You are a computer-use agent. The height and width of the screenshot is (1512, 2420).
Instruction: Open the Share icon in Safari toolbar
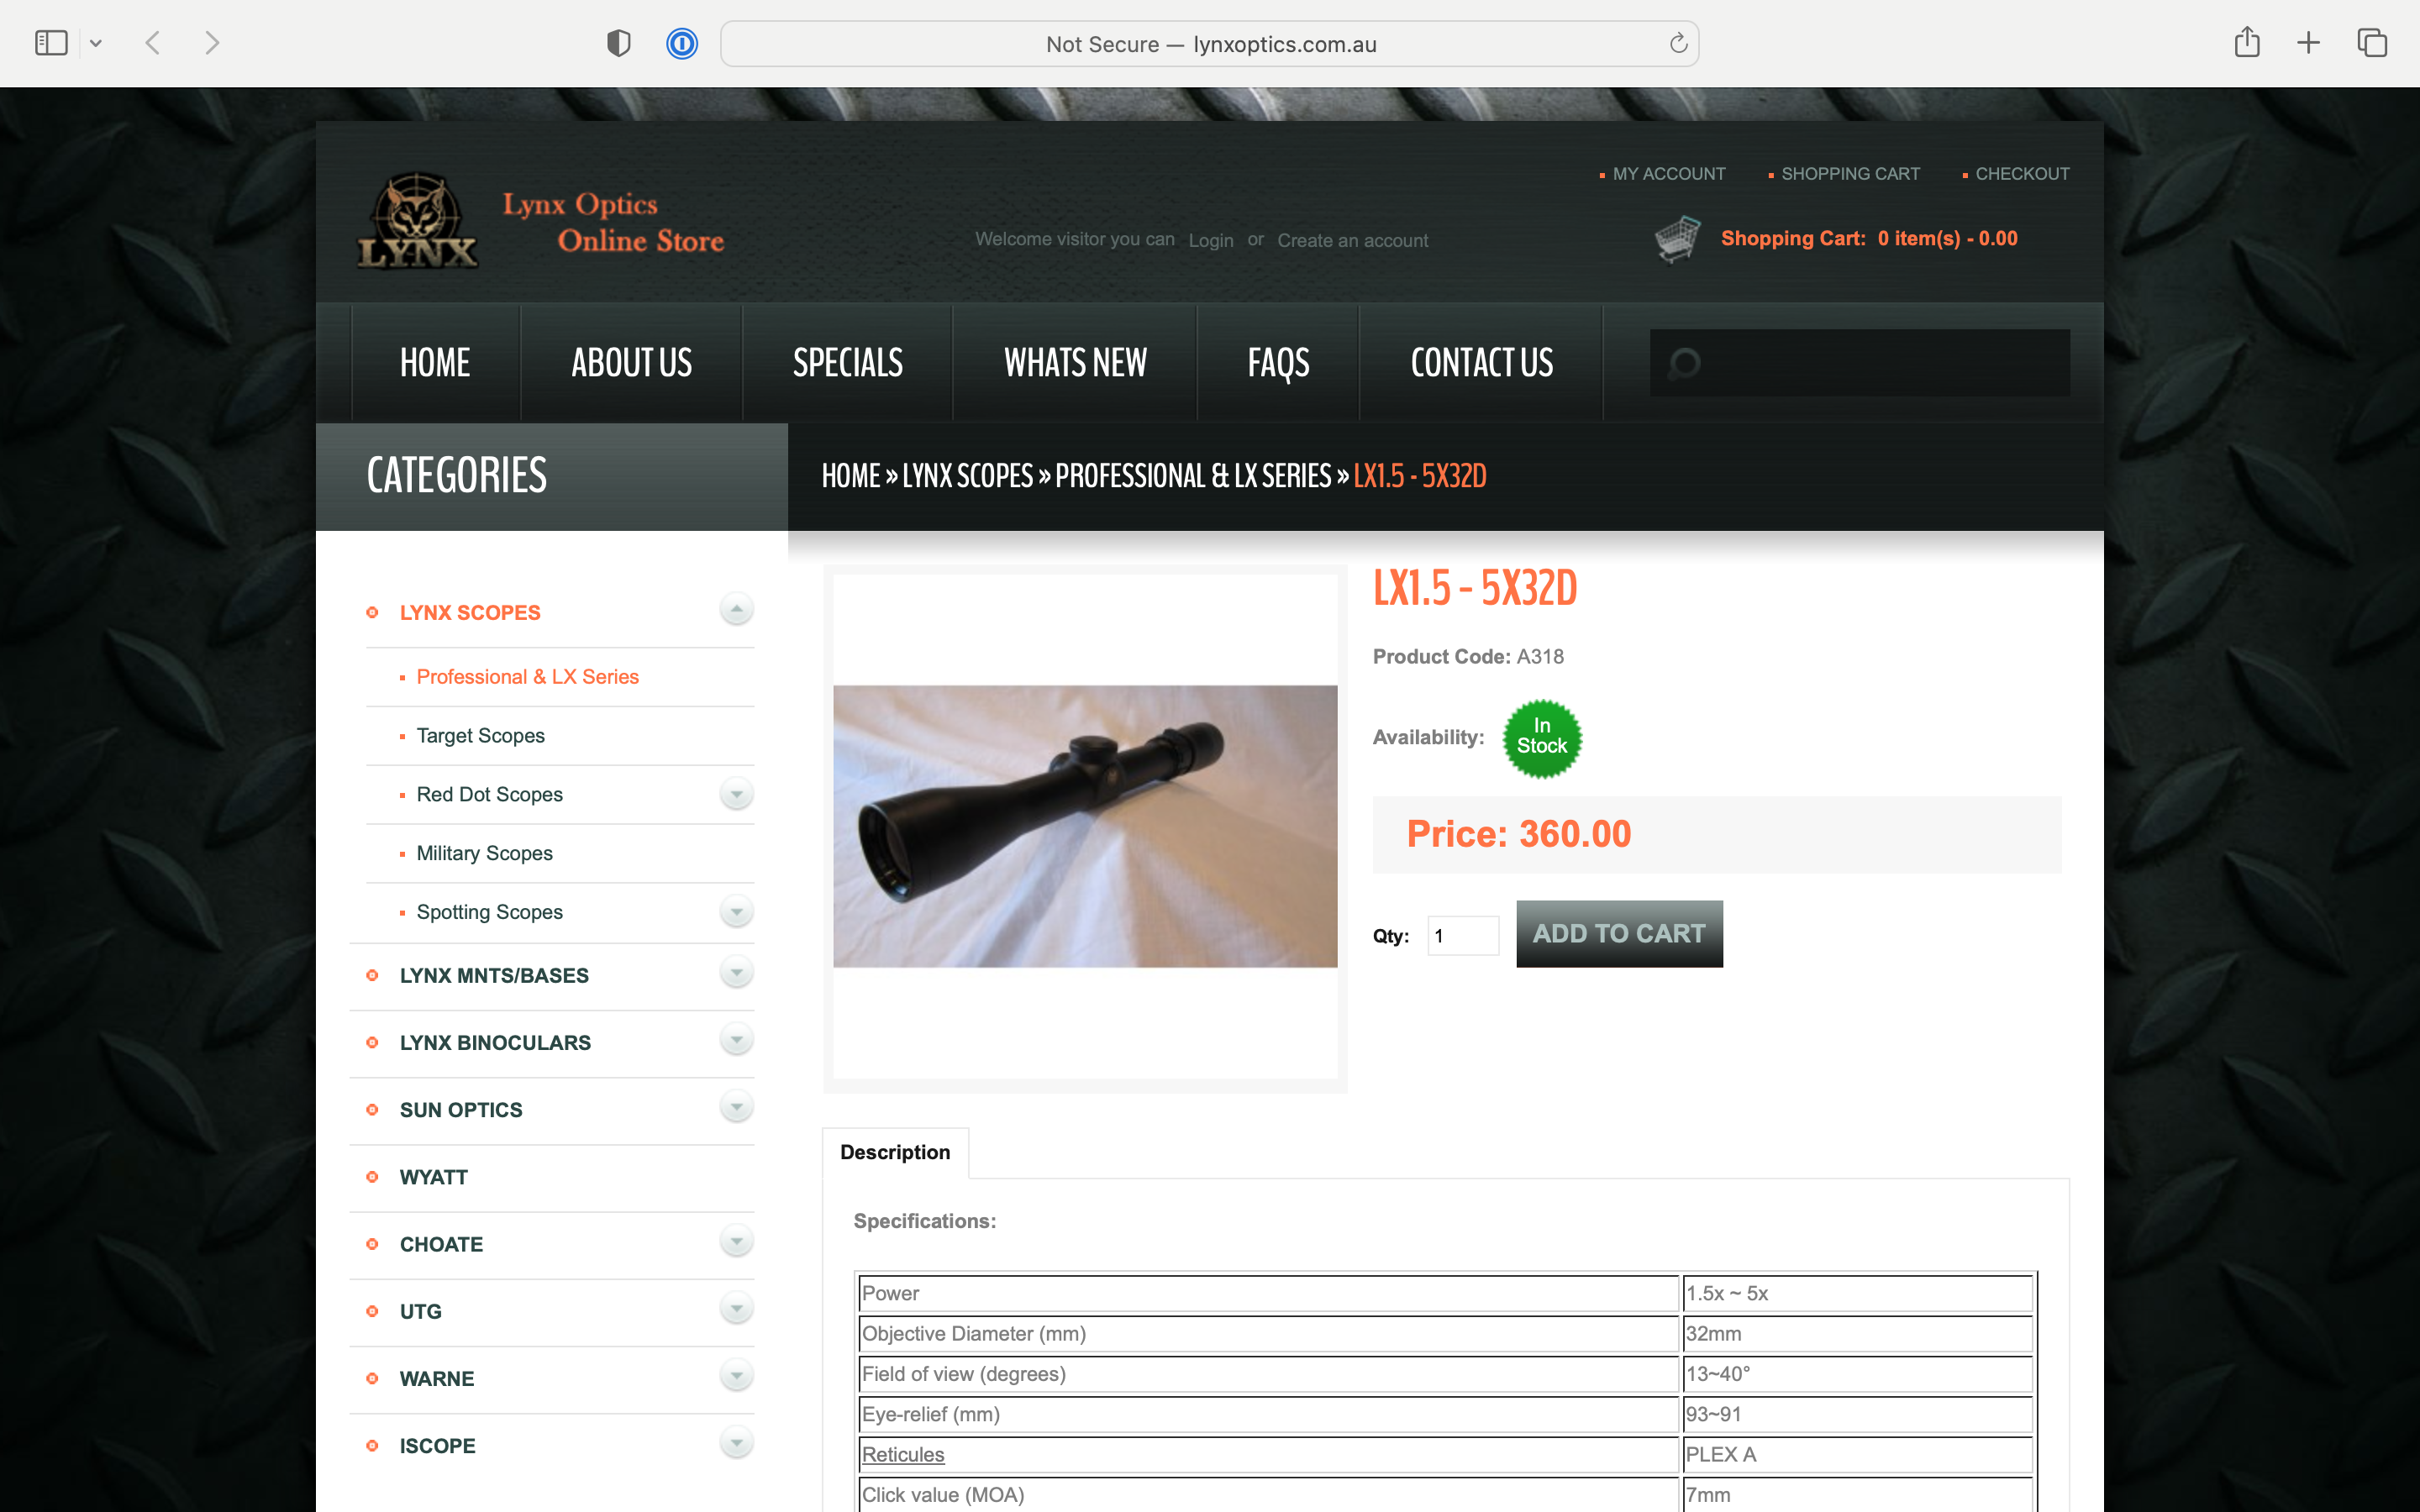(x=2247, y=42)
